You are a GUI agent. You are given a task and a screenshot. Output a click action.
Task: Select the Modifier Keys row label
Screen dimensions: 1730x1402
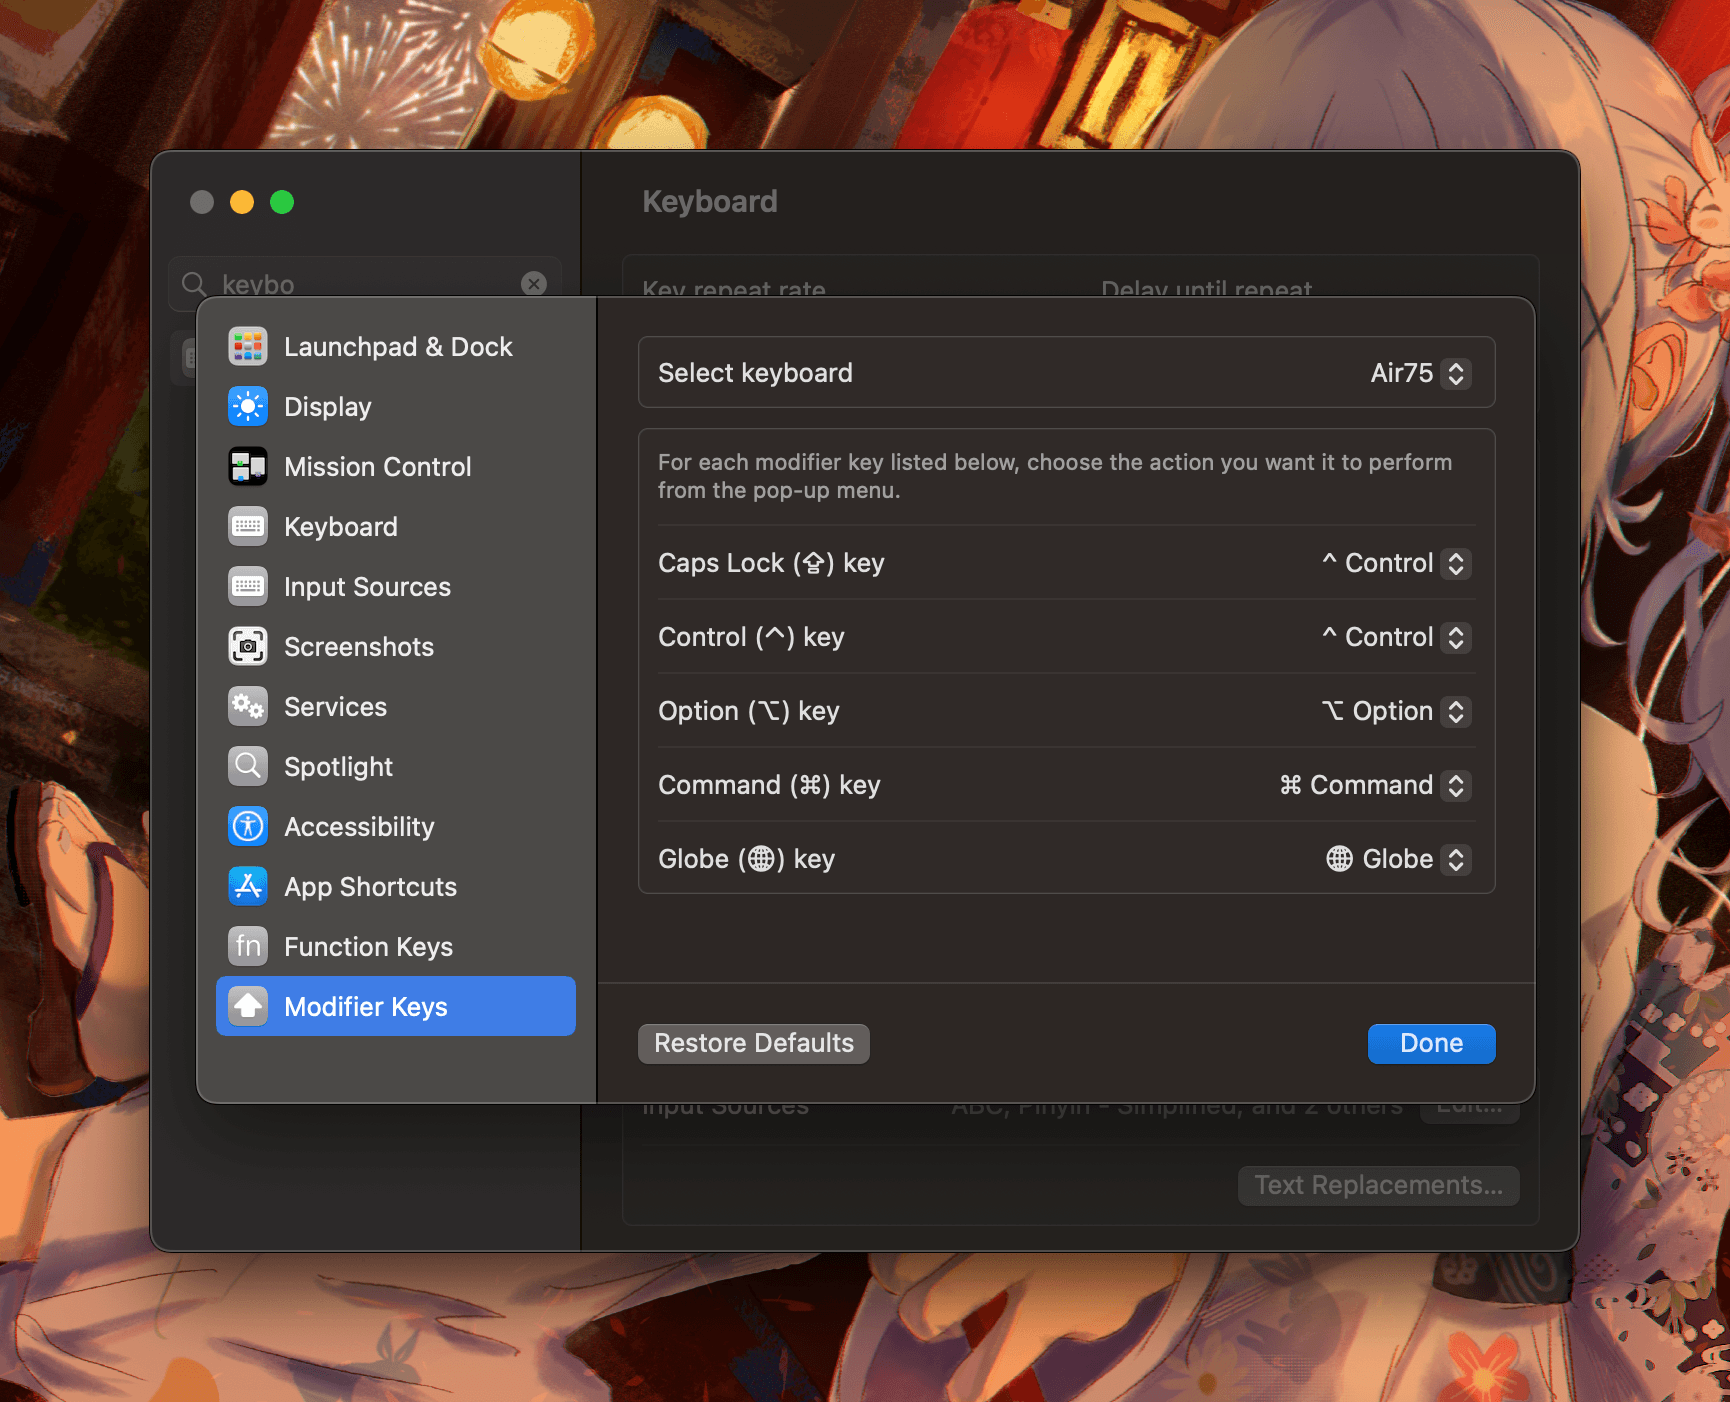[366, 1007]
